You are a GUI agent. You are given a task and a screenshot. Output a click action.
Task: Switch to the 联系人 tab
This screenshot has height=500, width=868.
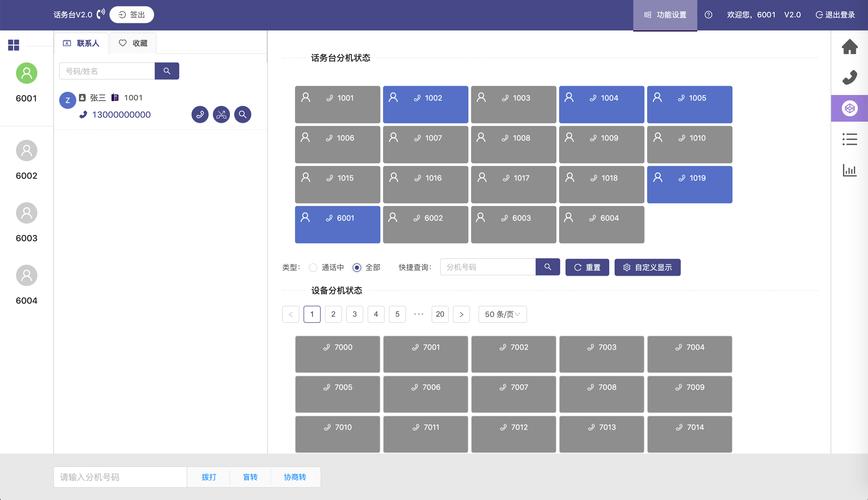tap(81, 43)
